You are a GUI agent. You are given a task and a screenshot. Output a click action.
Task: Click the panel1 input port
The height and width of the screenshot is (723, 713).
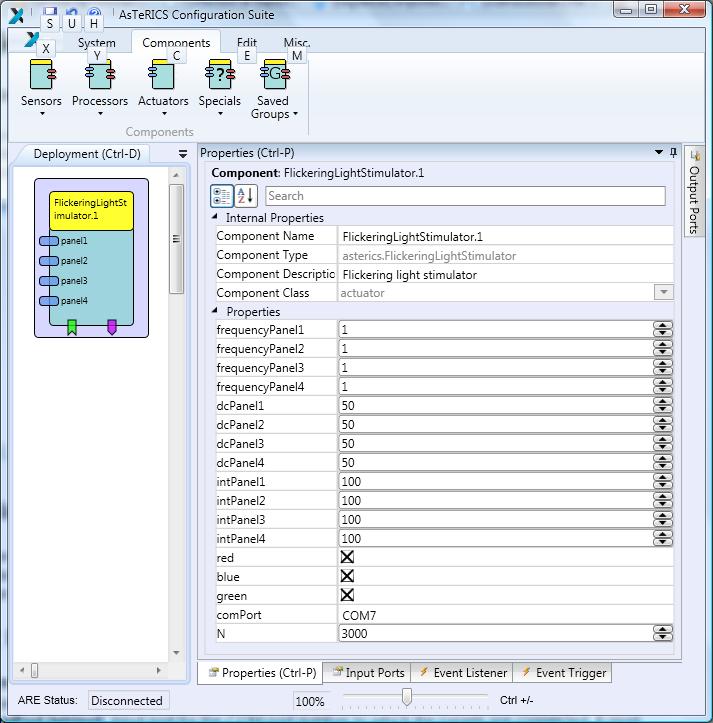49,241
